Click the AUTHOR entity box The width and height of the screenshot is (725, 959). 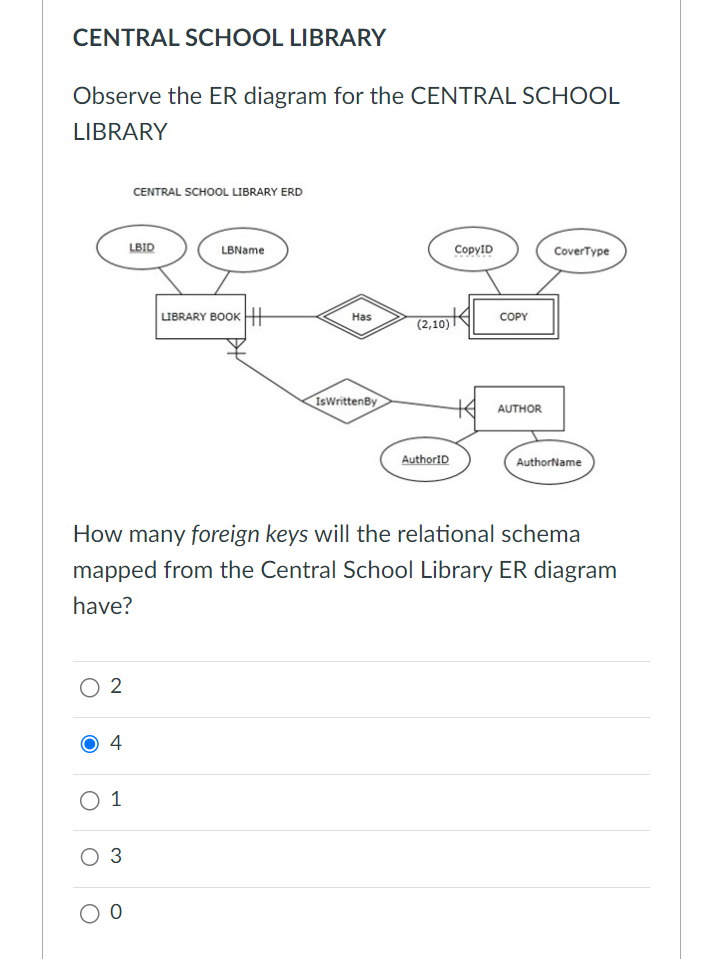pos(519,408)
